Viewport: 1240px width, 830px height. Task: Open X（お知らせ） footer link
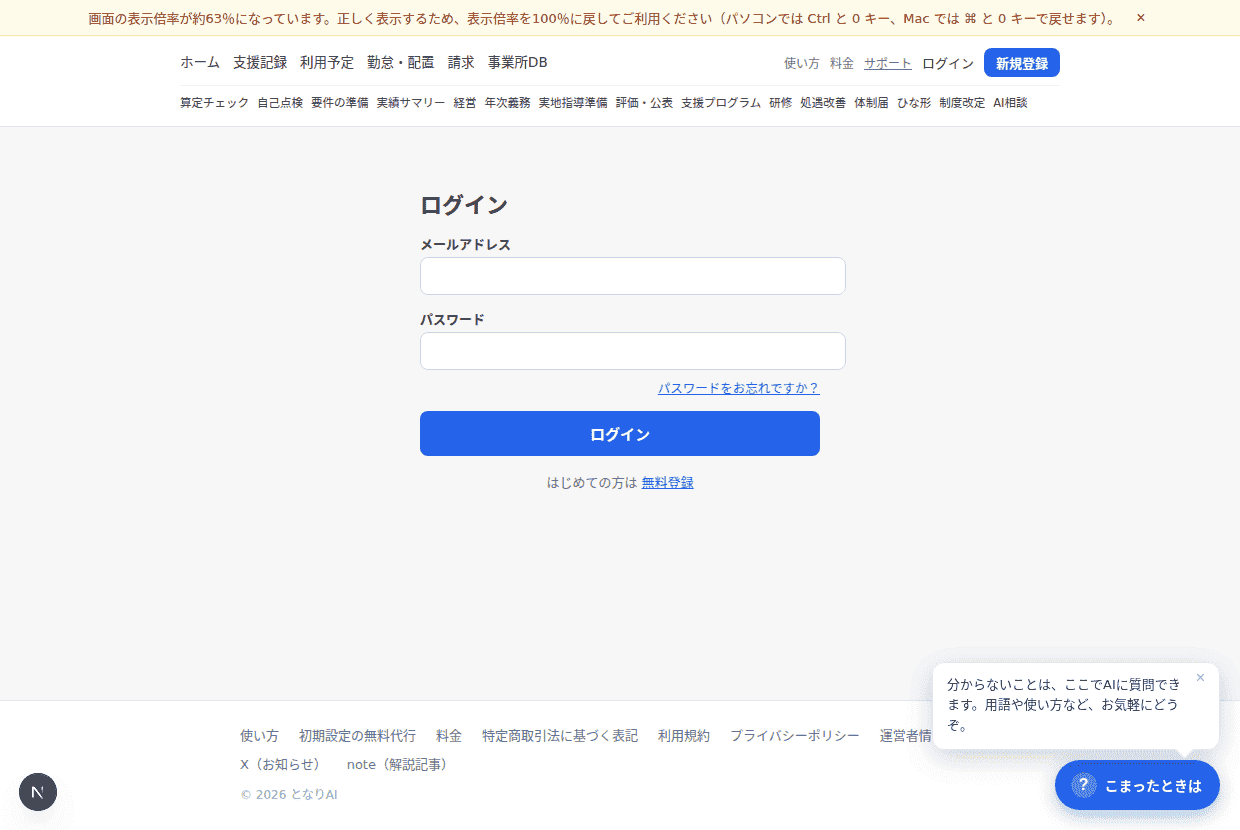[x=284, y=765]
